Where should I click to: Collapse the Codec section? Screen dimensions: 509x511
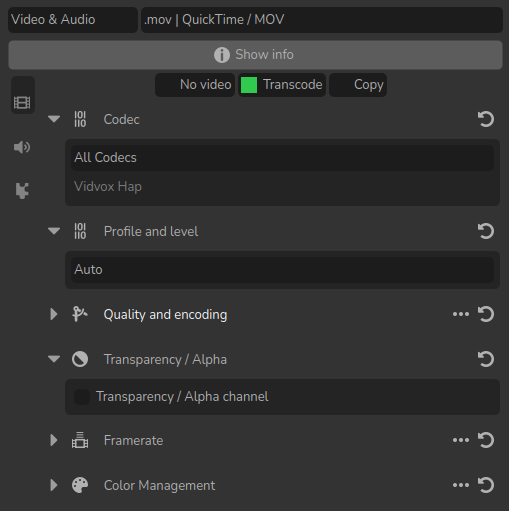[54, 119]
